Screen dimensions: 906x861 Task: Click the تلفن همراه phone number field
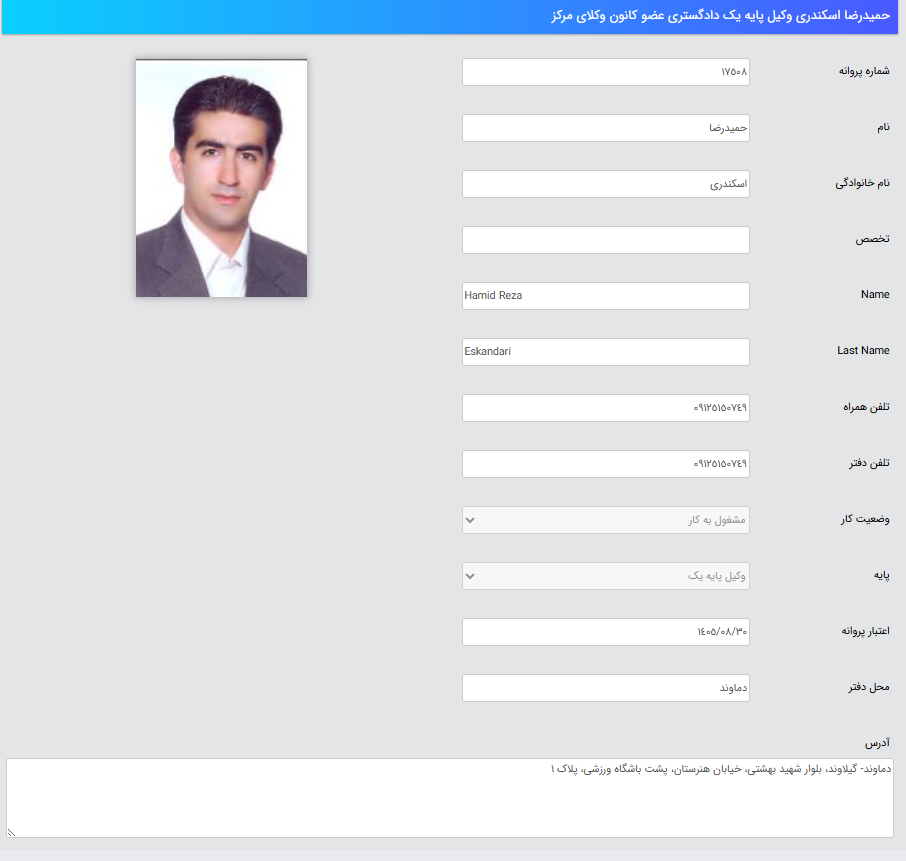(605, 408)
